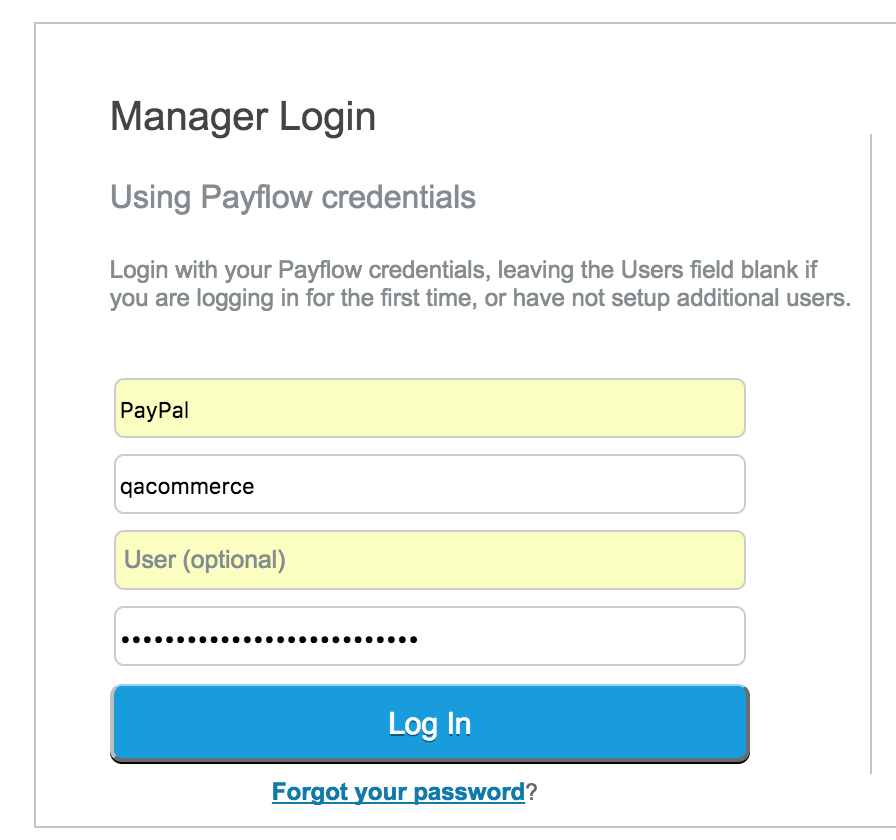This screenshot has width=896, height=840.
Task: Click the question mark after the password link
Action: [533, 793]
